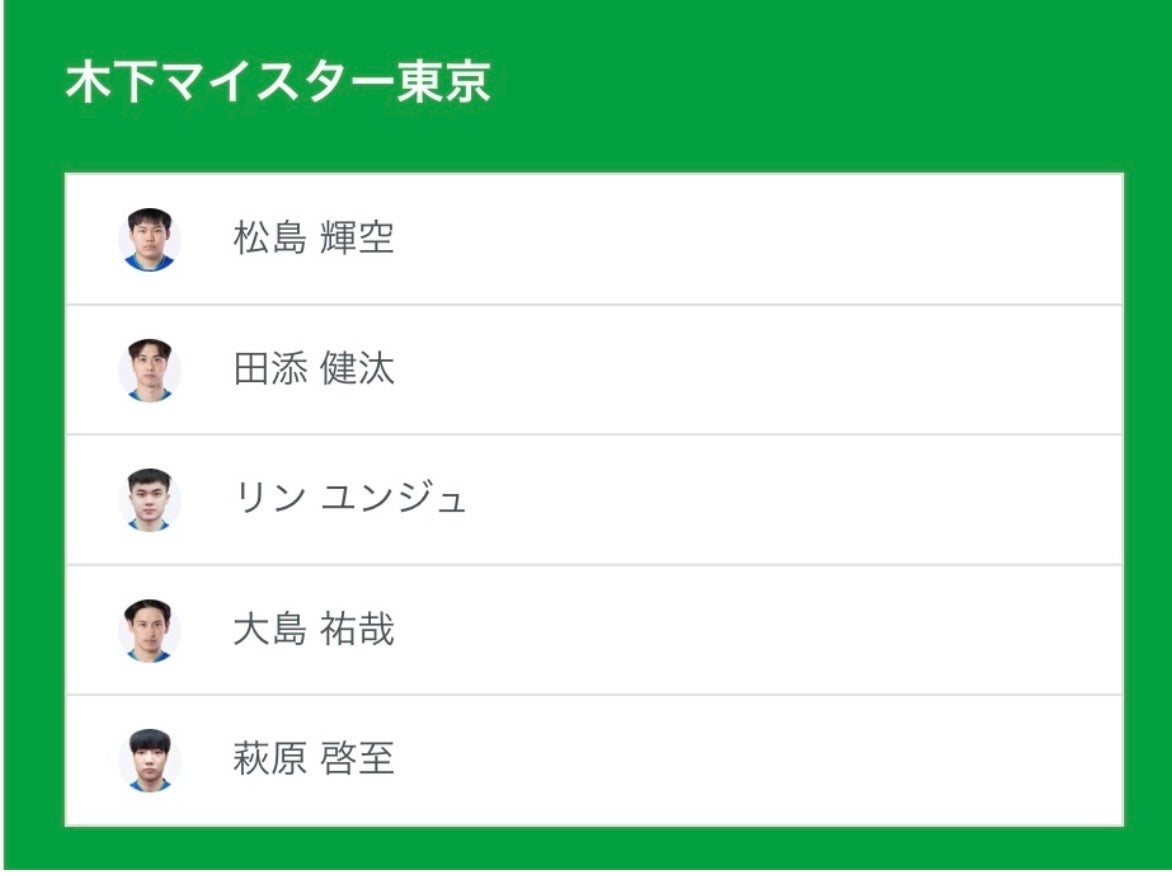Click the team title 木下マイスター東京

click(x=278, y=83)
